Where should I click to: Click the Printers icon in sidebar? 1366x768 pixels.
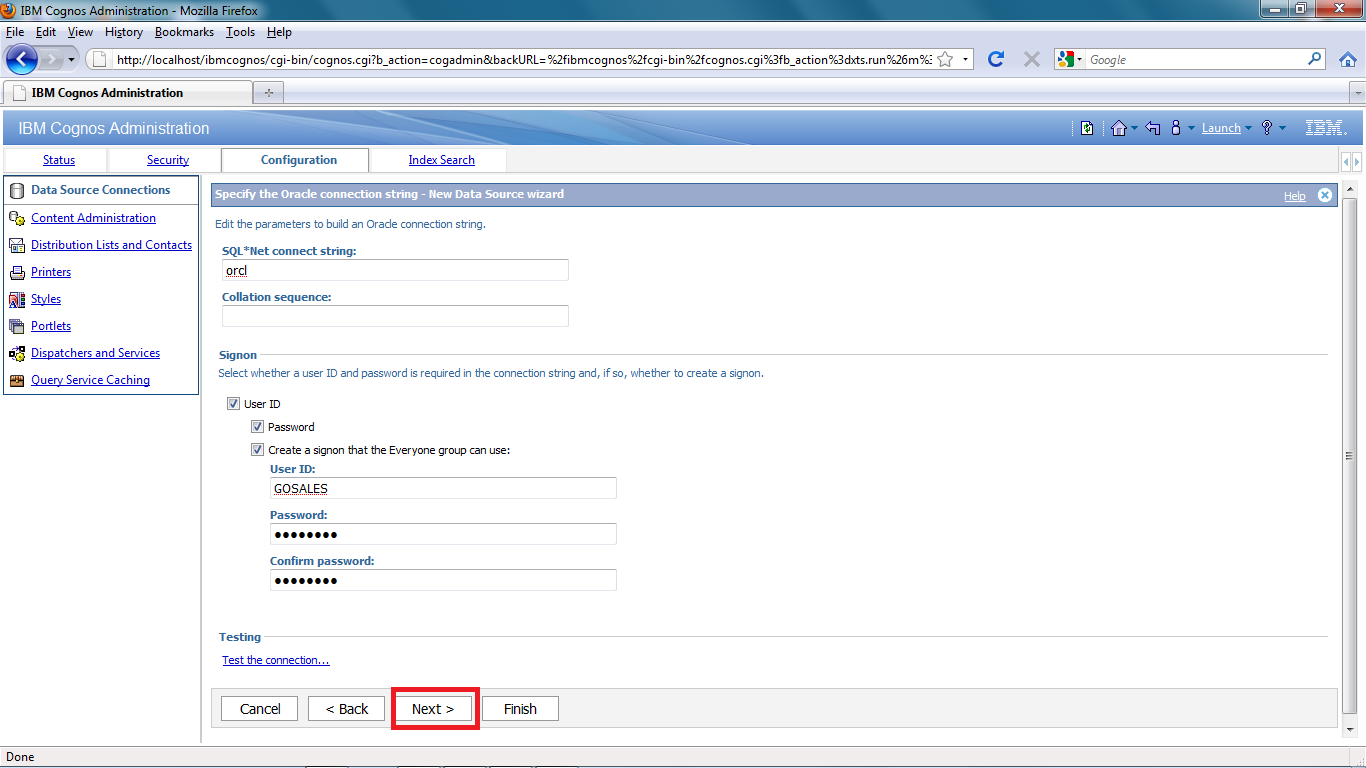(x=16, y=272)
